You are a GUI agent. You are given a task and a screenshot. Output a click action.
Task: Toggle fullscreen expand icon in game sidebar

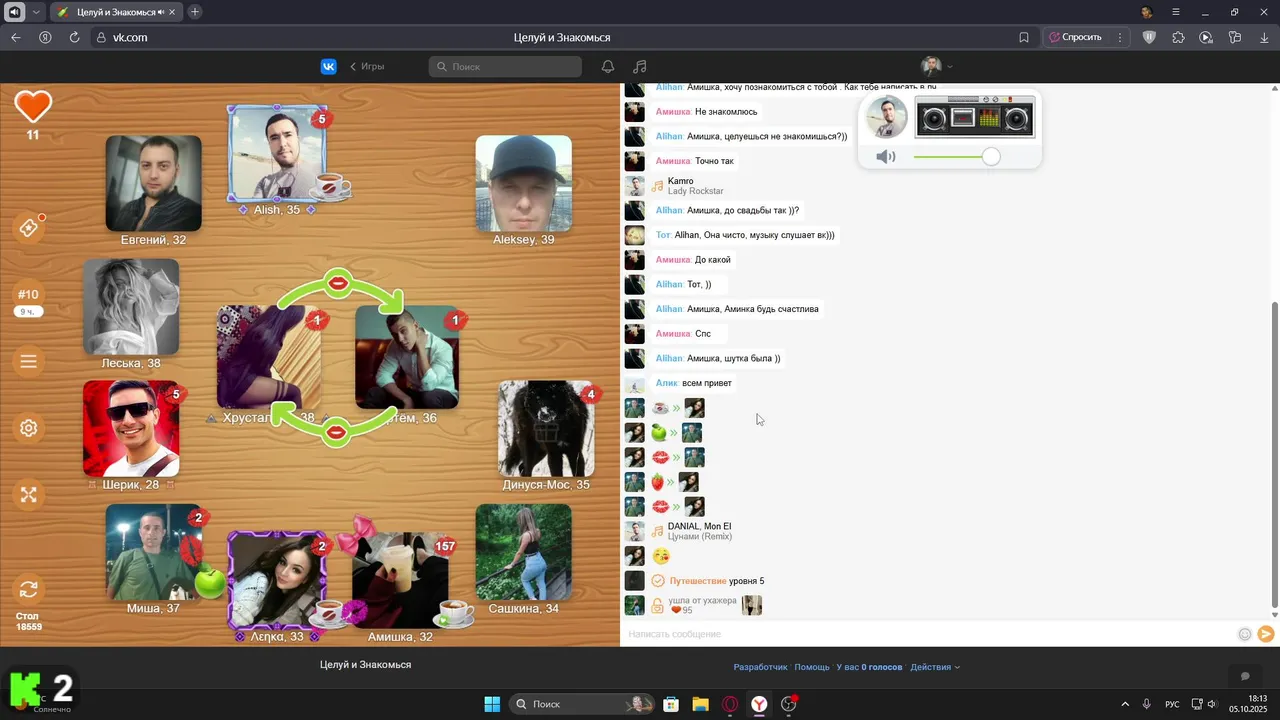point(29,495)
